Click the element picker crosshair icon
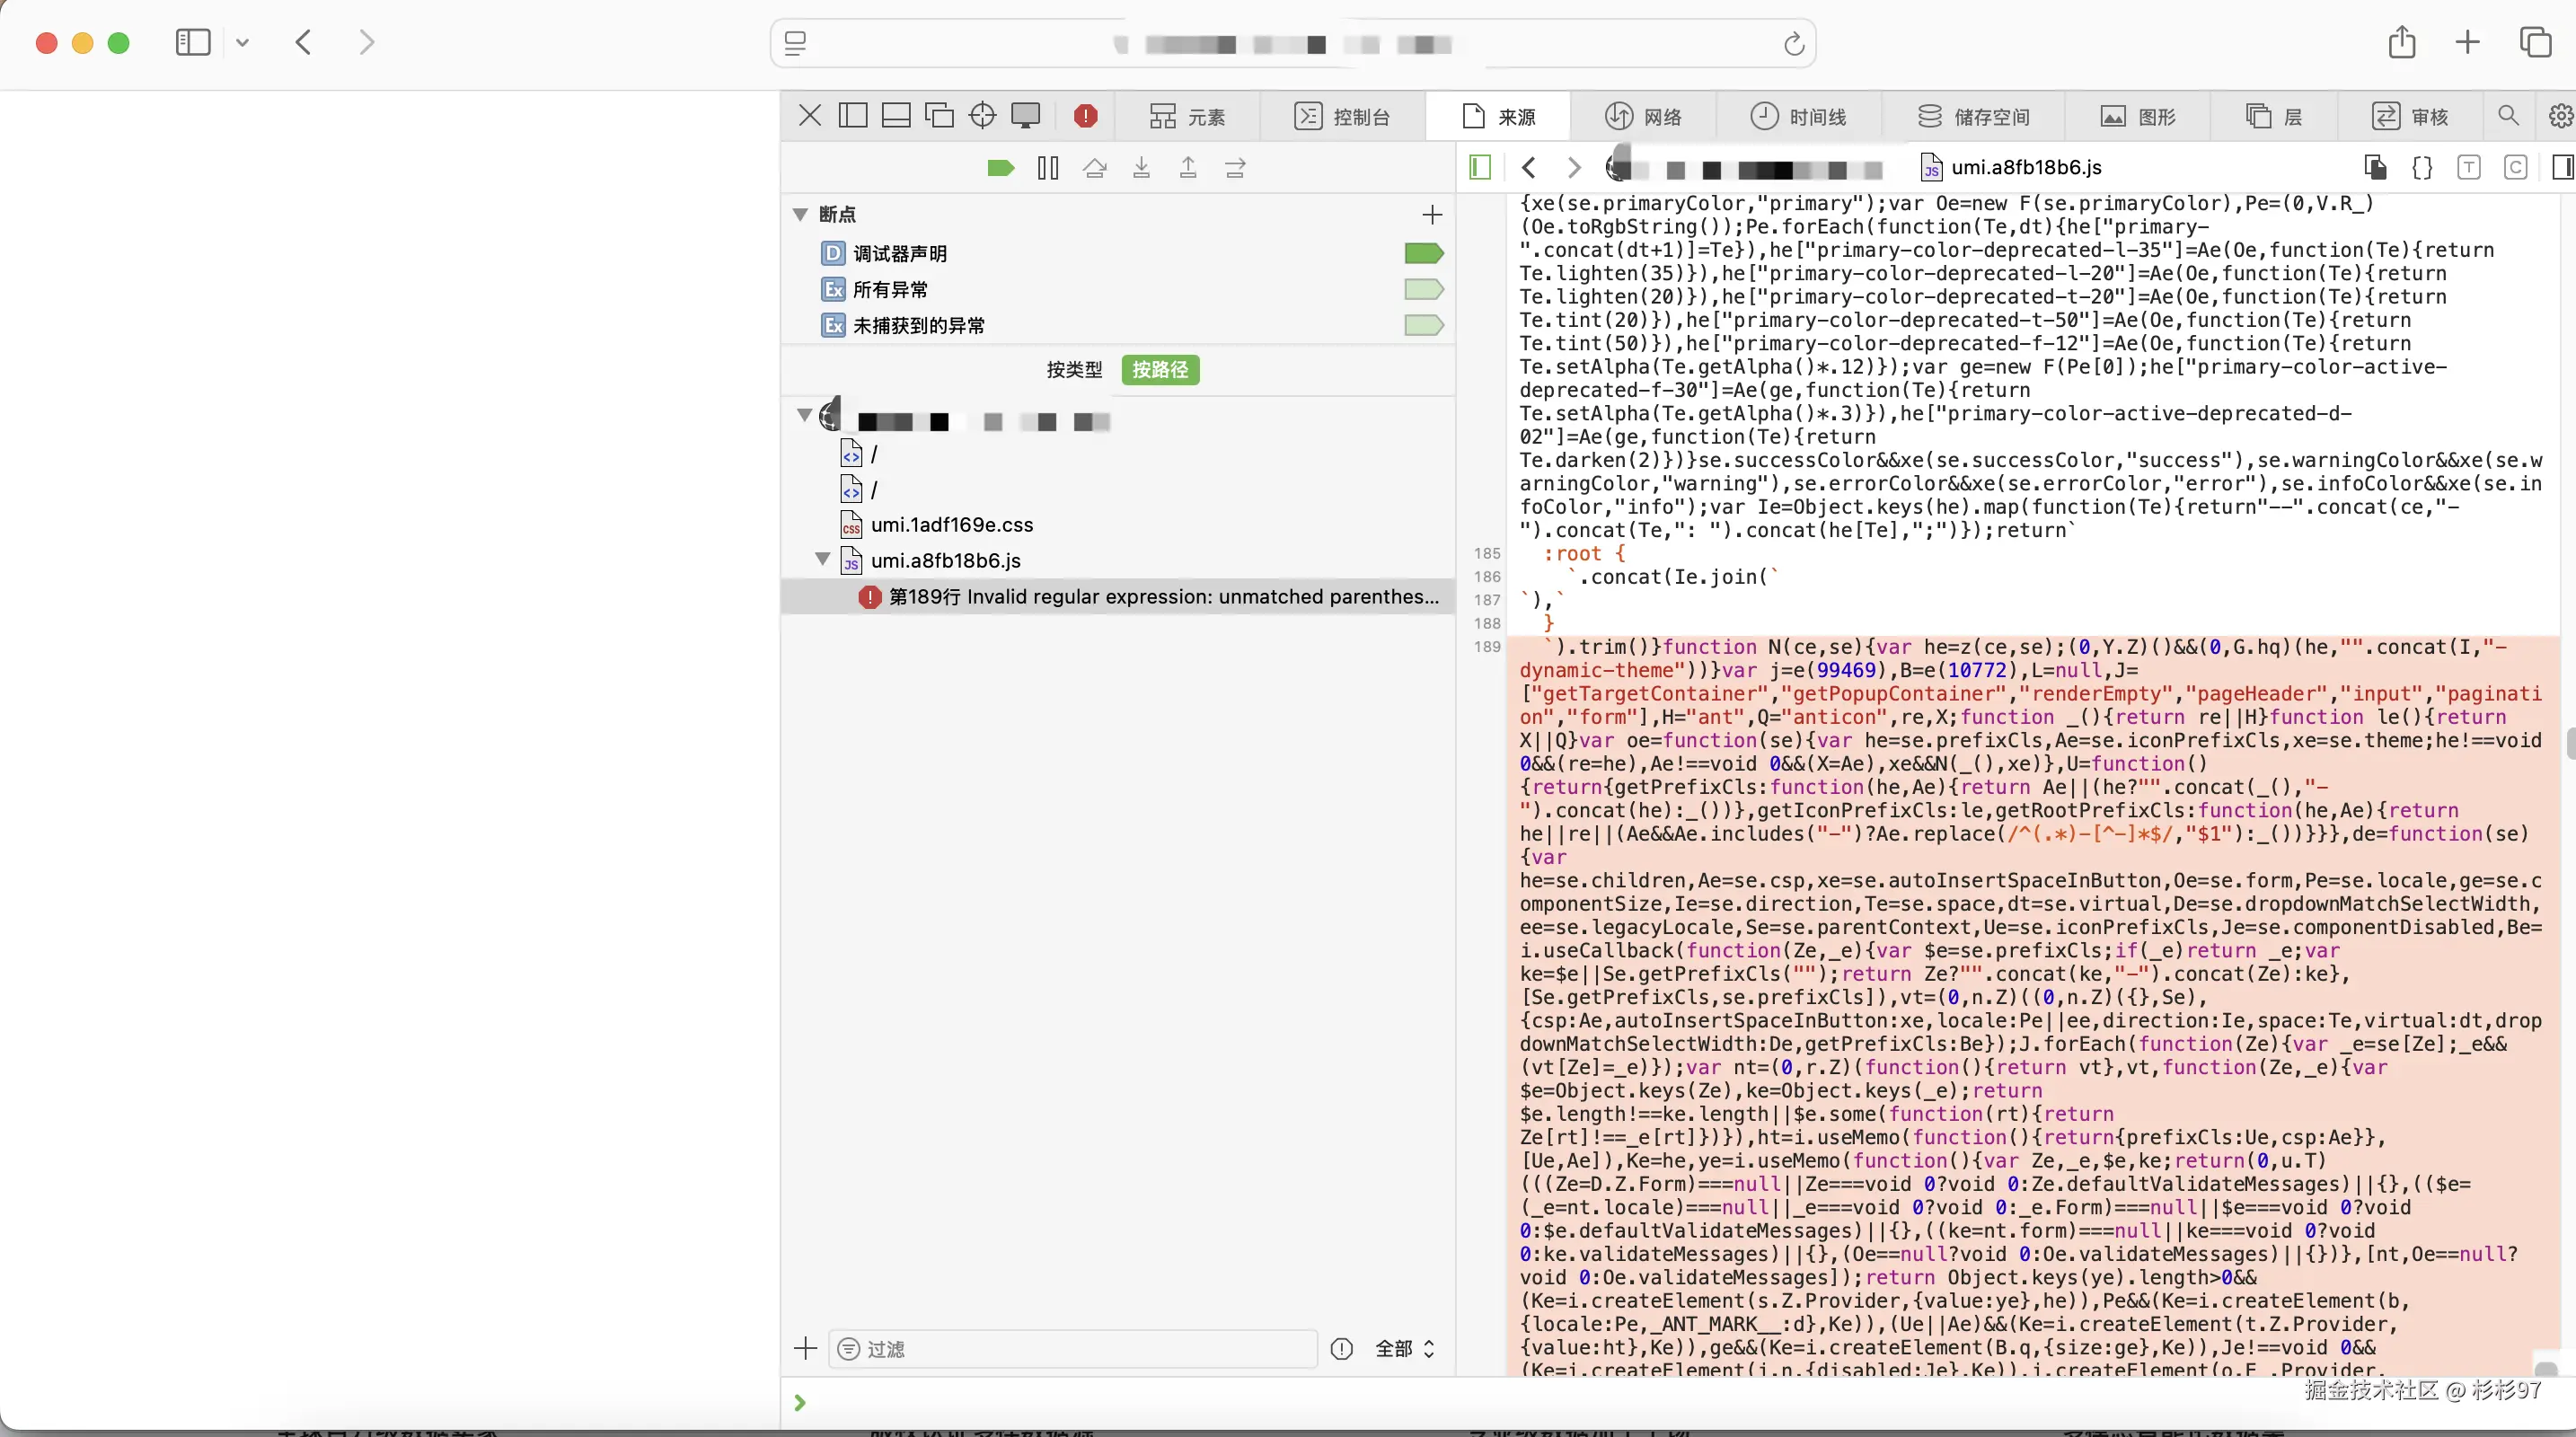The width and height of the screenshot is (2576, 1437). coord(982,116)
